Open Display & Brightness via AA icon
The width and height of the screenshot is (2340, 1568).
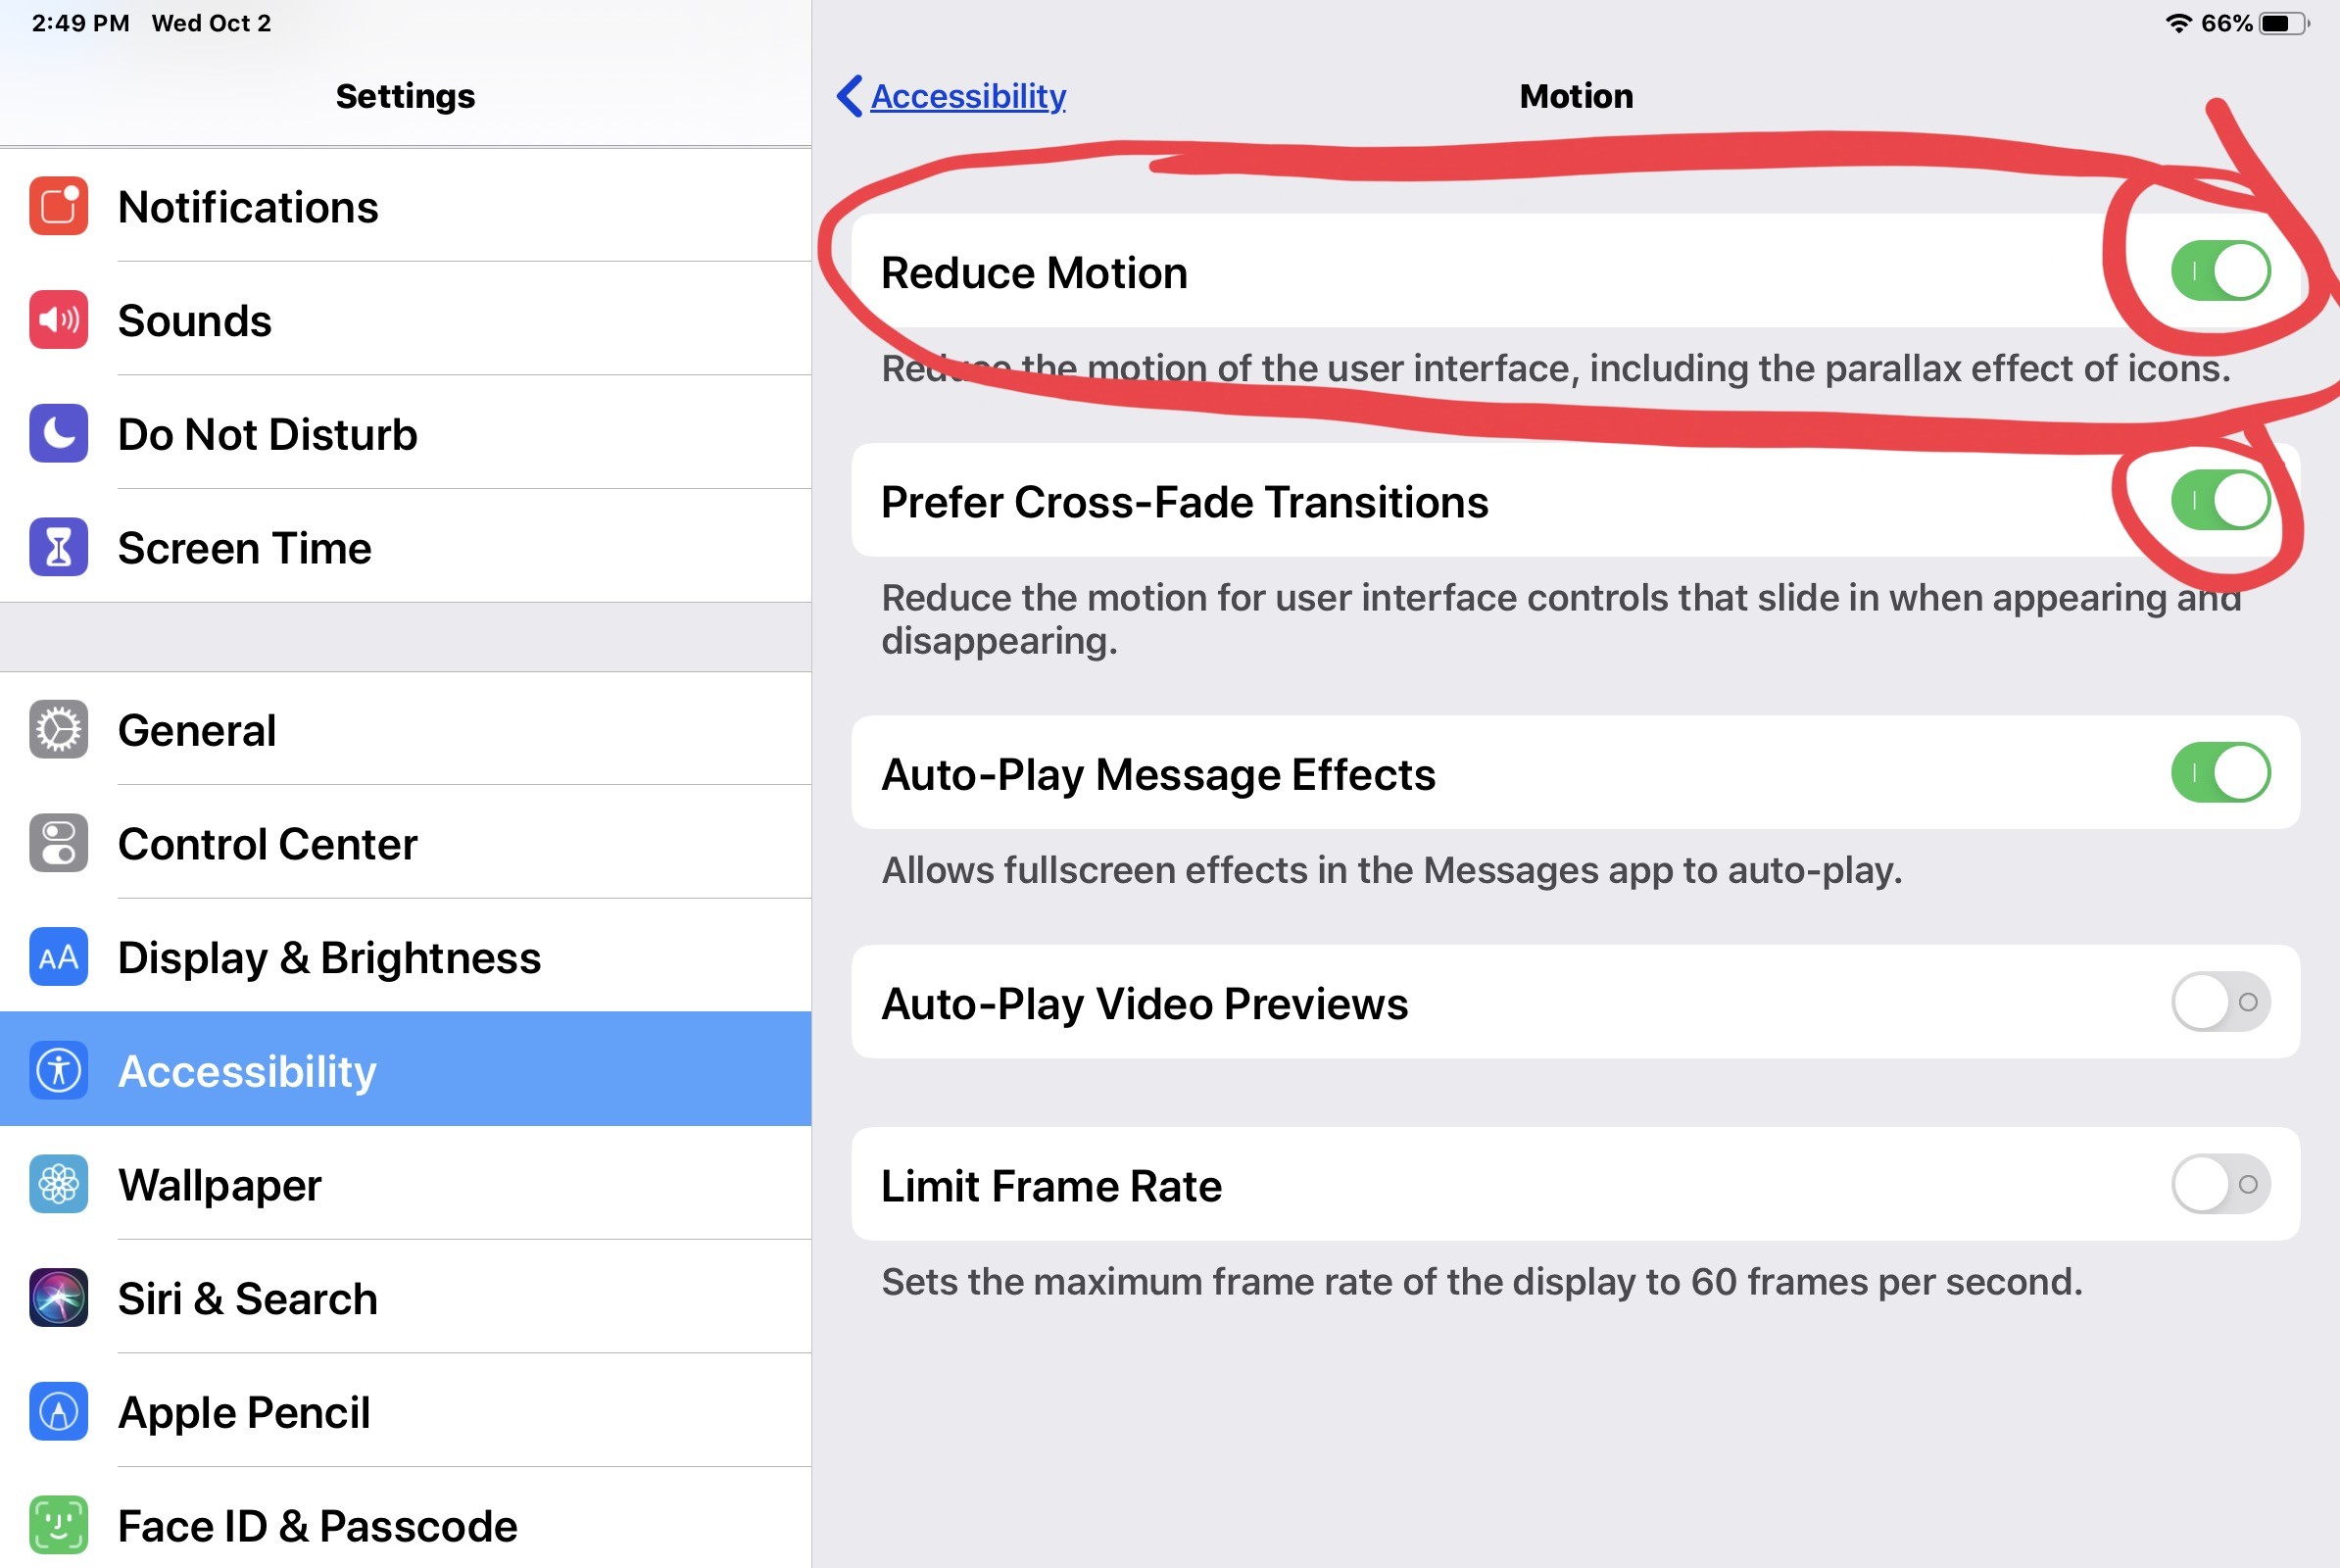pyautogui.click(x=57, y=957)
